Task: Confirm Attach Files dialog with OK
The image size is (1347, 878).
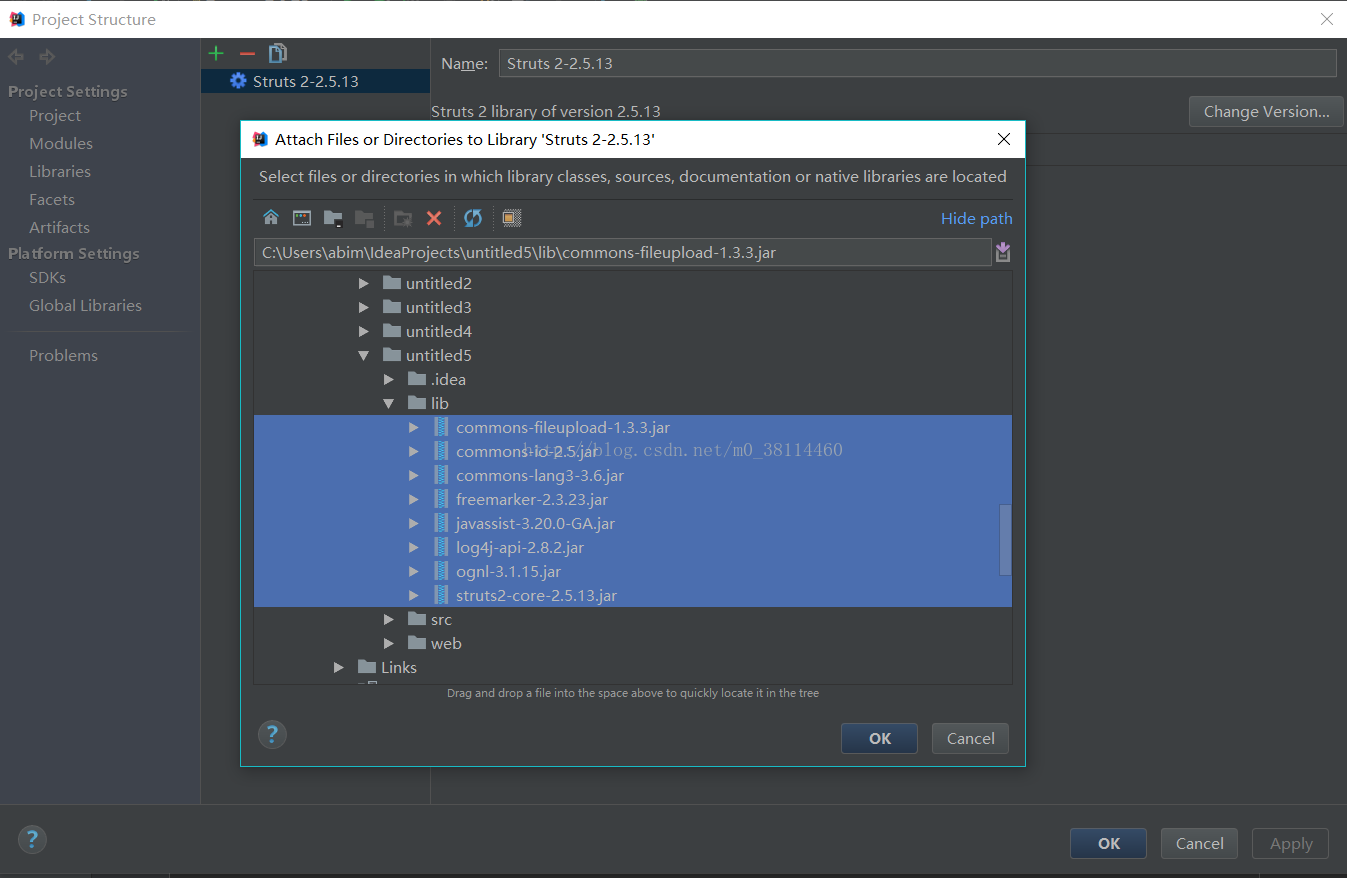Action: point(879,738)
